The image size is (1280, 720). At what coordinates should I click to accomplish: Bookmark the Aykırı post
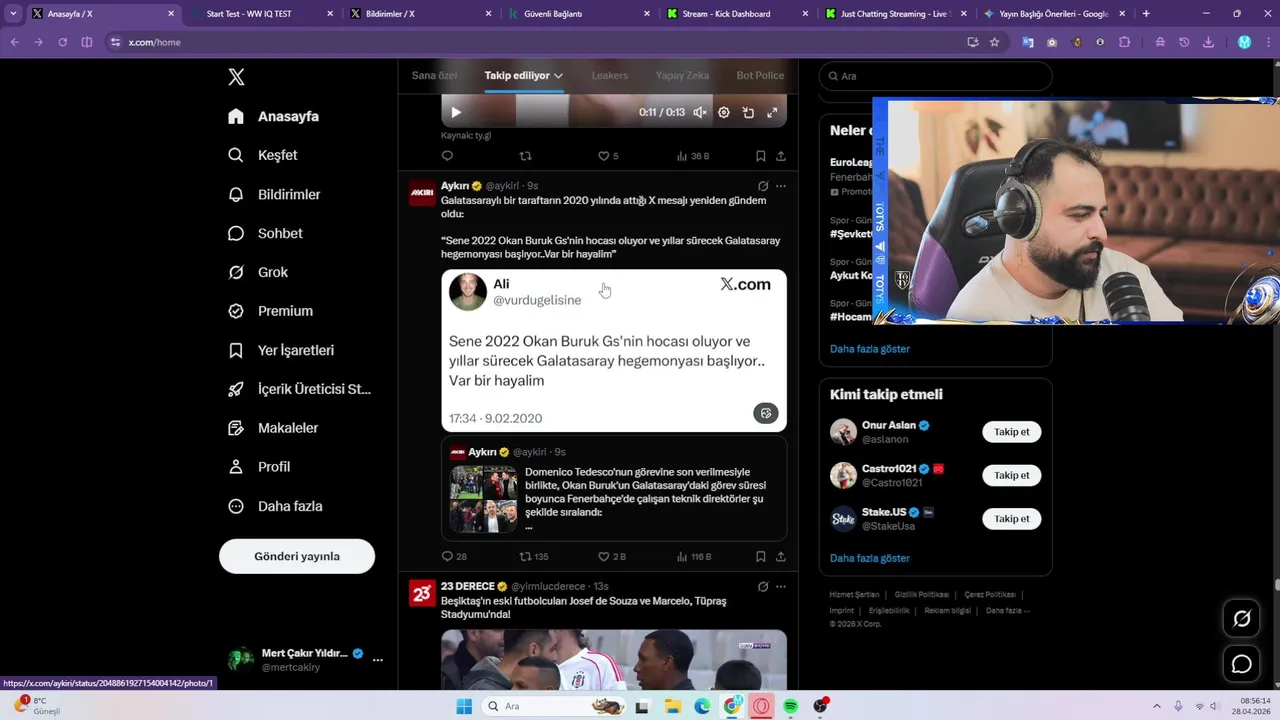[761, 557]
